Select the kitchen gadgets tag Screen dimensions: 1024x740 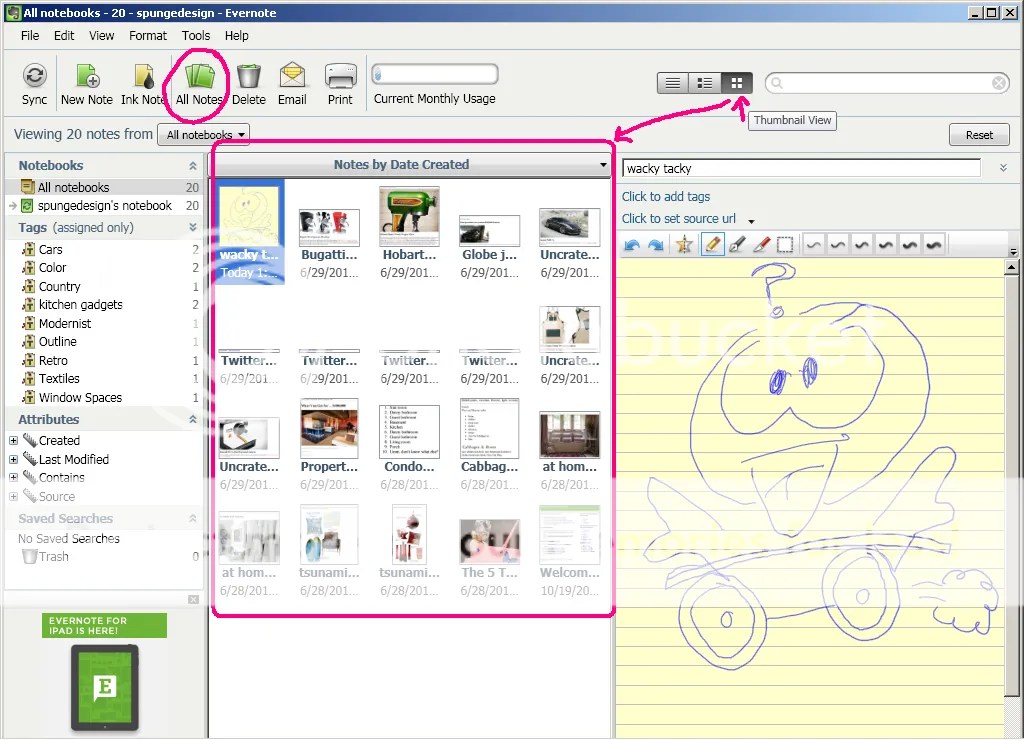click(x=80, y=305)
